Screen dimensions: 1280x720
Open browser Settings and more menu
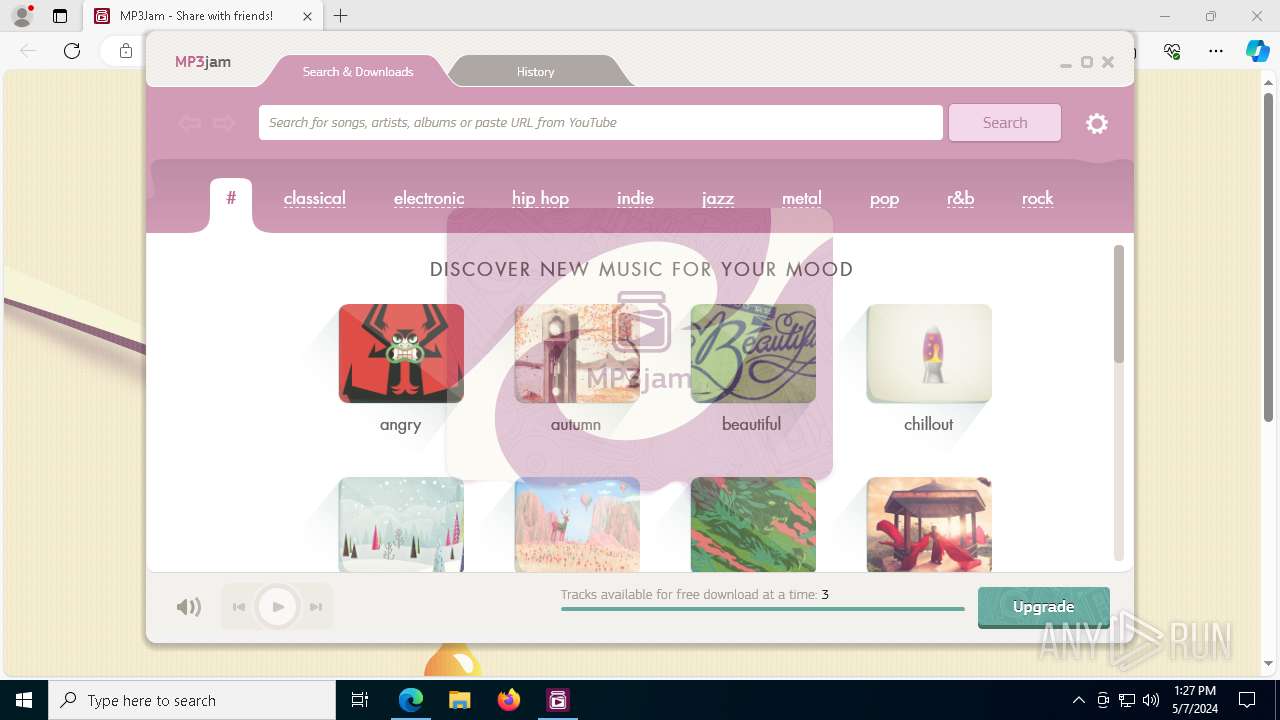(1216, 51)
